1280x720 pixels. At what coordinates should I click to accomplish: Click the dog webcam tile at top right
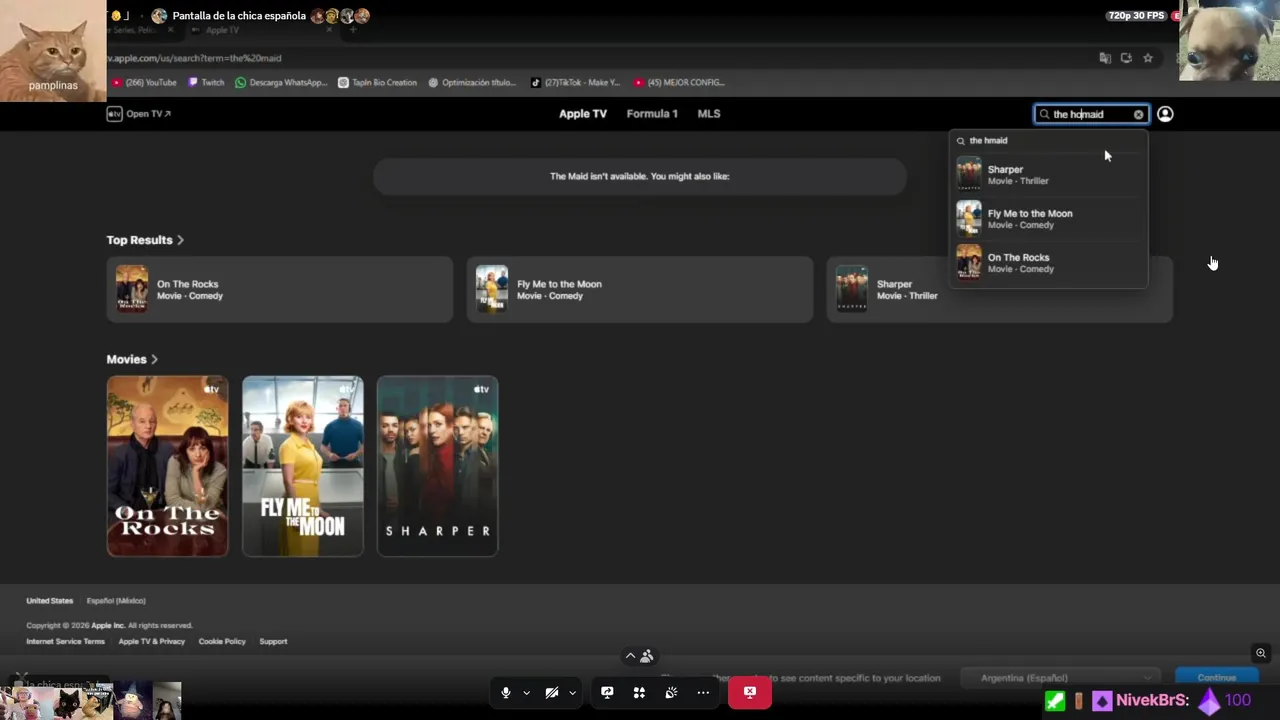point(1229,41)
